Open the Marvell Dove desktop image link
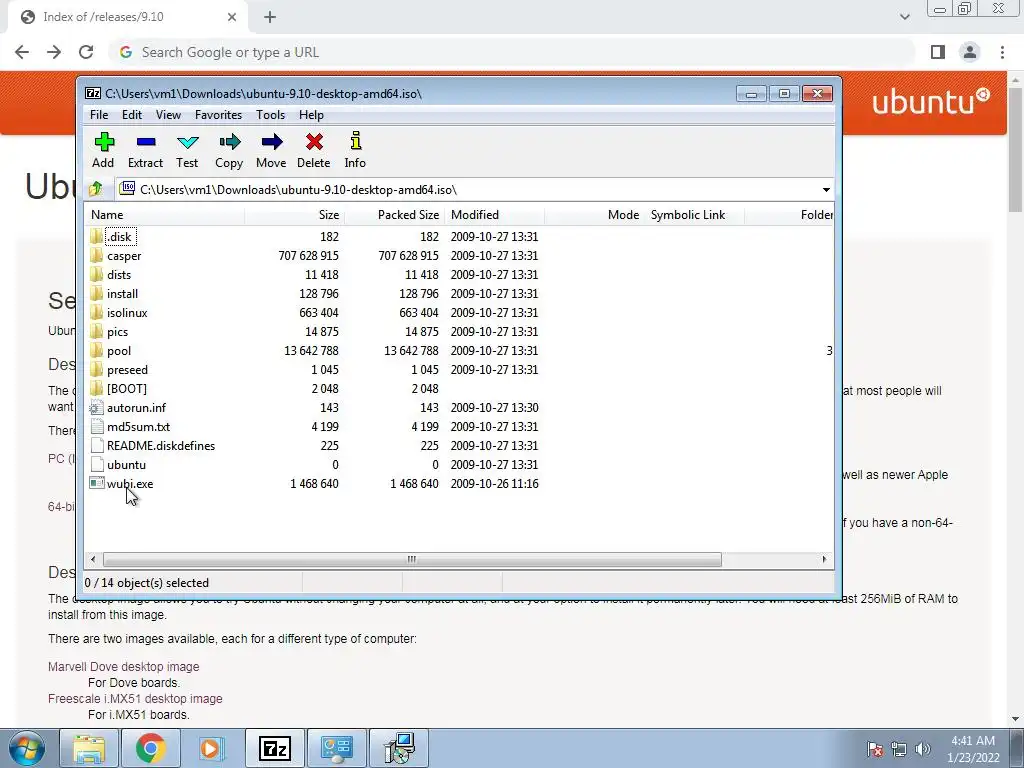Image resolution: width=1024 pixels, height=768 pixels. [123, 667]
